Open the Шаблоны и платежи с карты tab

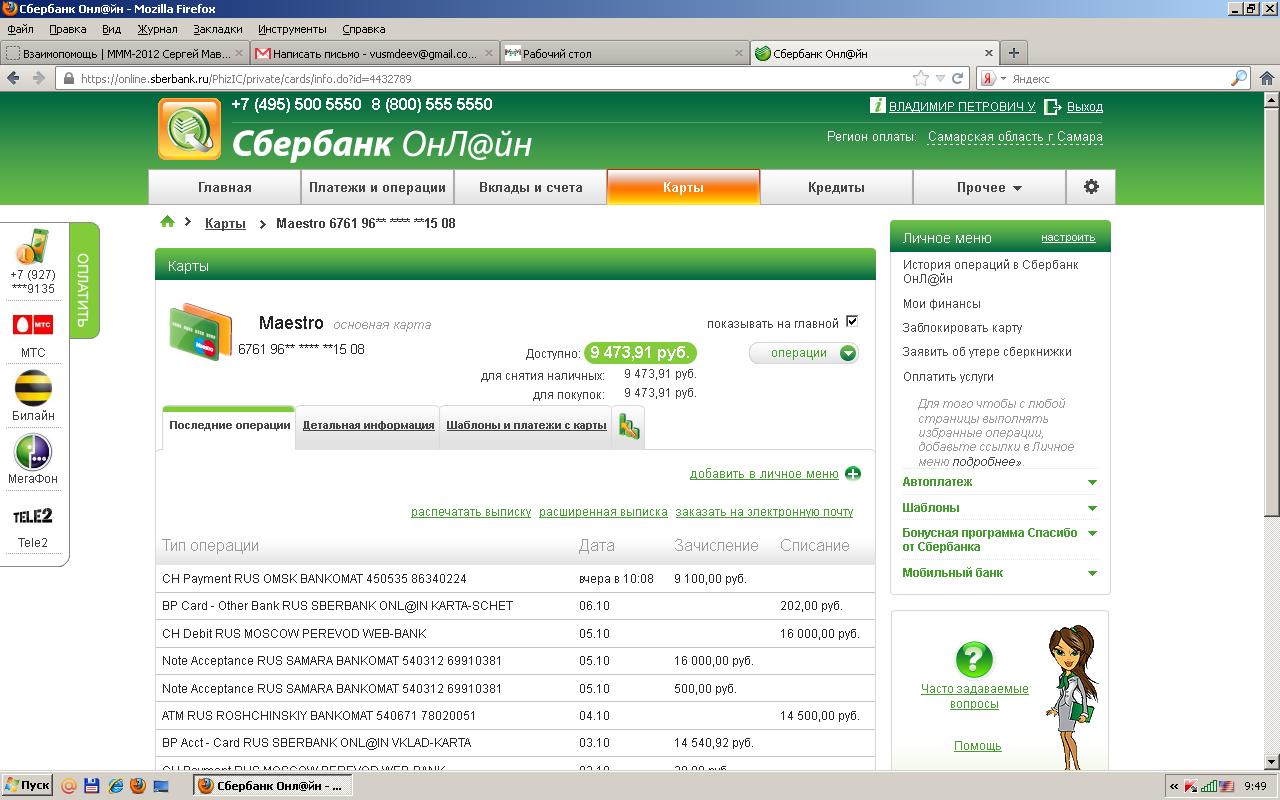[x=526, y=425]
